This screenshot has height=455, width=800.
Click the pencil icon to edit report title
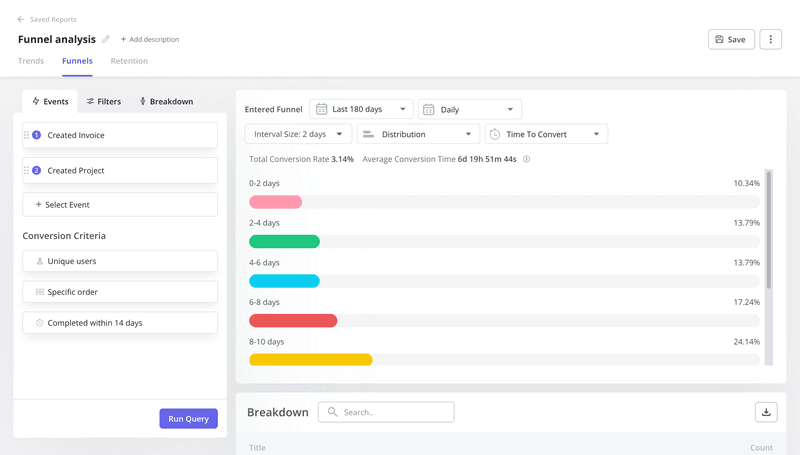click(x=106, y=39)
